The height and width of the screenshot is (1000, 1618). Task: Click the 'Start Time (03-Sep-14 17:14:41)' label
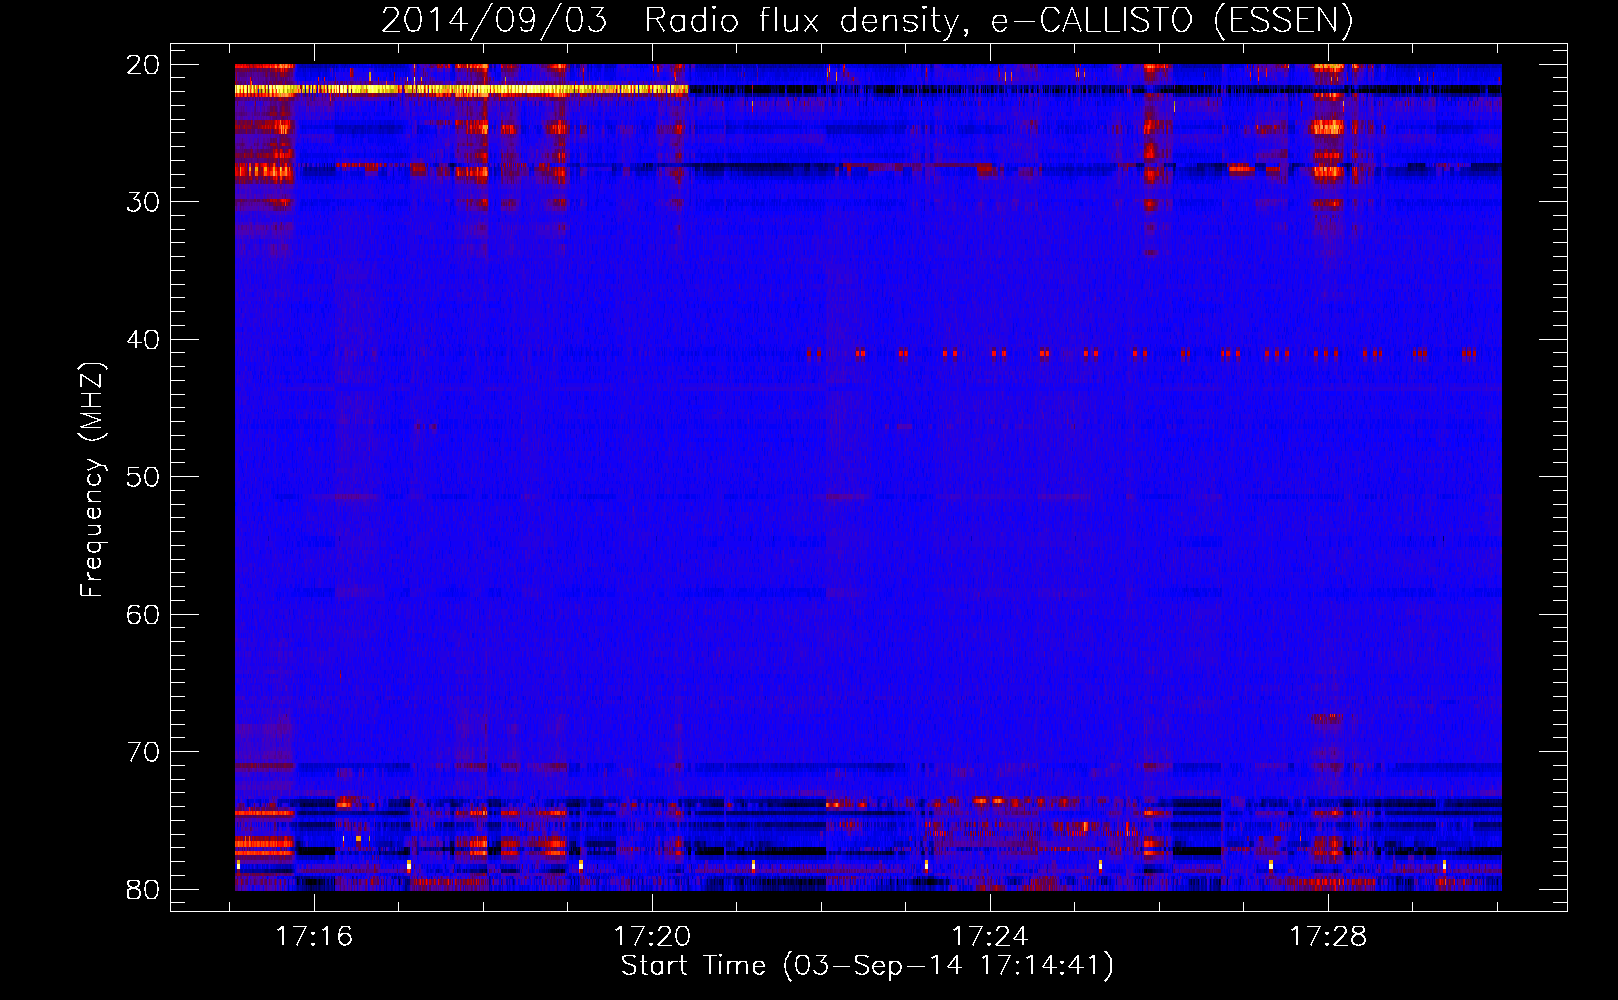click(x=867, y=966)
